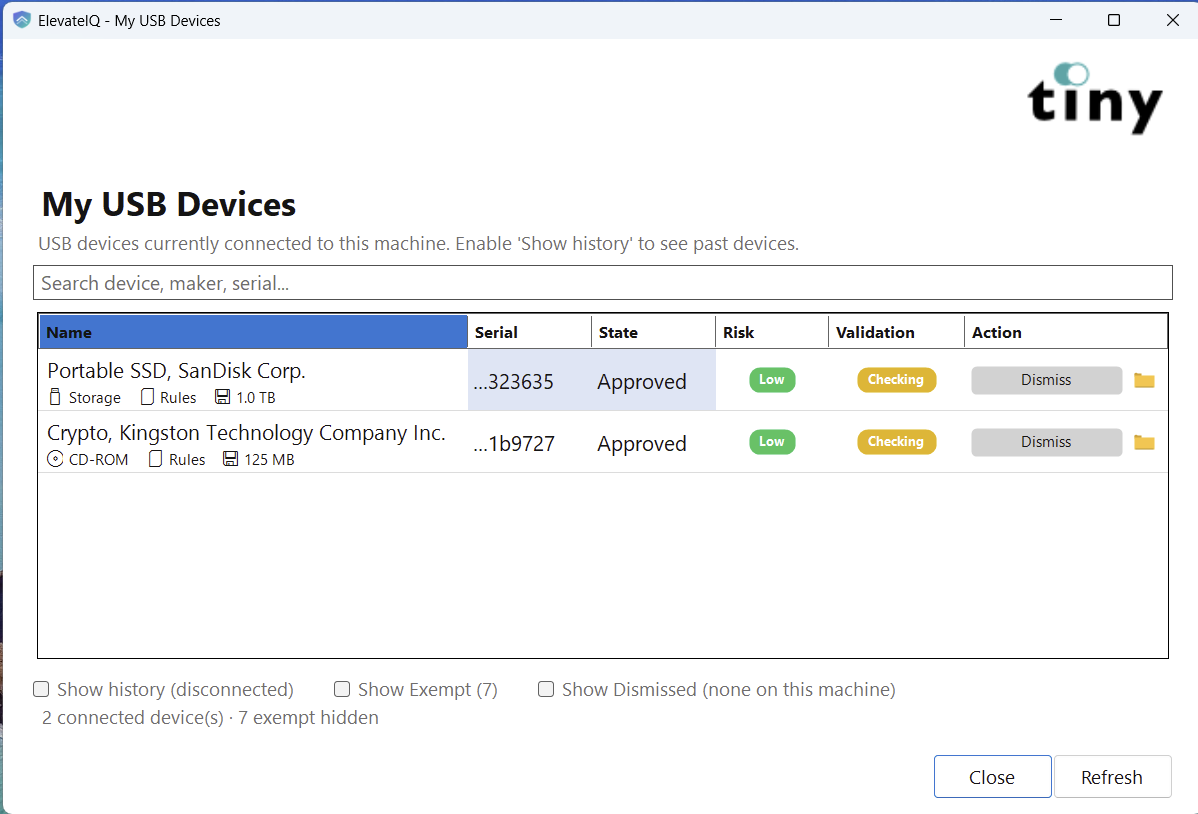This screenshot has height=814, width=1198.
Task: Minimize the ElevateIQ window
Action: [x=1056, y=20]
